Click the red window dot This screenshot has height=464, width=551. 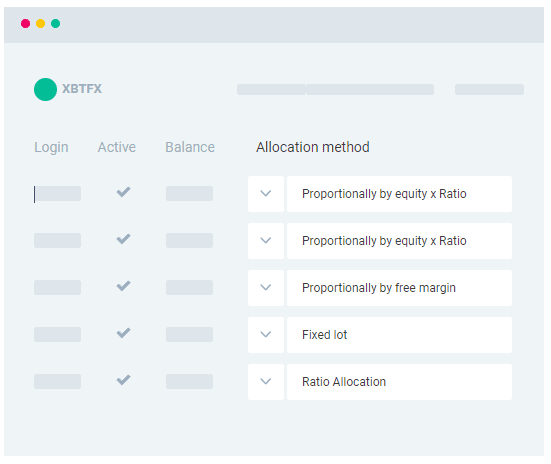coord(25,24)
